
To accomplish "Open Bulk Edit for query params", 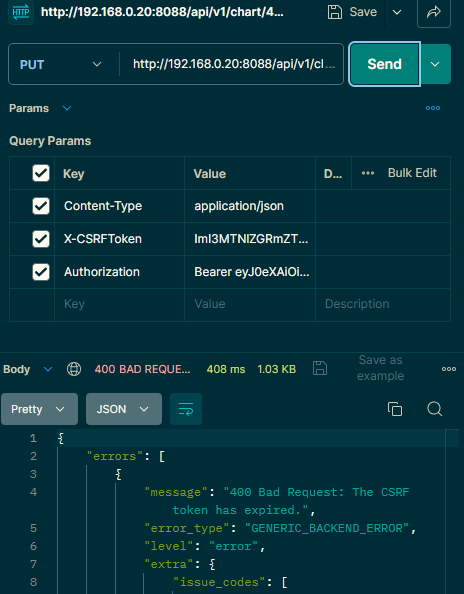I will 412,173.
